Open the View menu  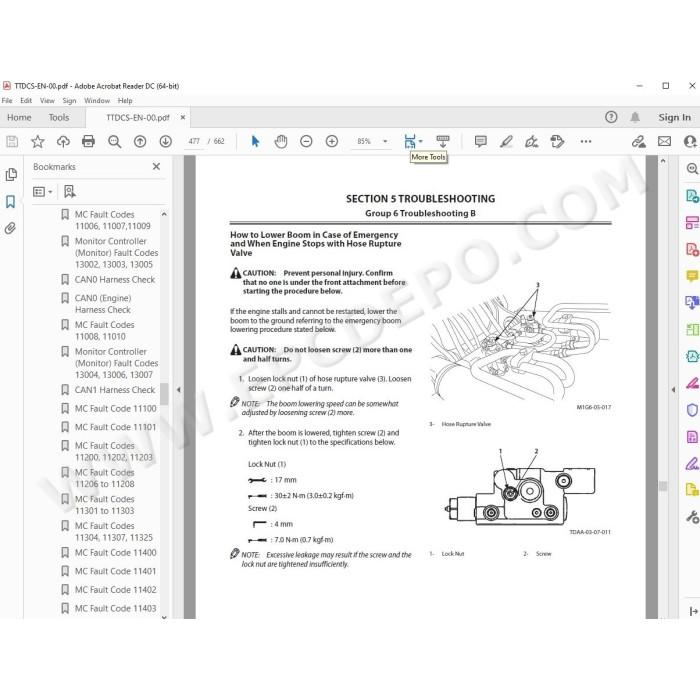coord(47,101)
